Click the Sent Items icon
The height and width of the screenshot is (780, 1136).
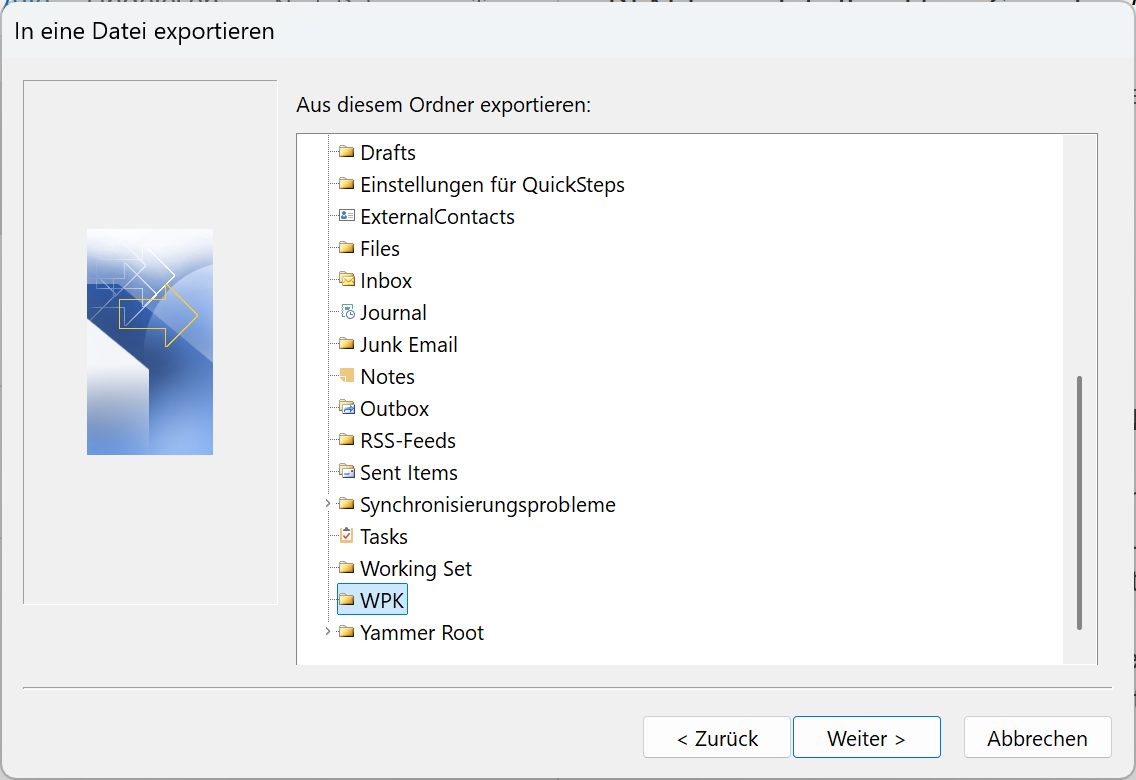[347, 471]
